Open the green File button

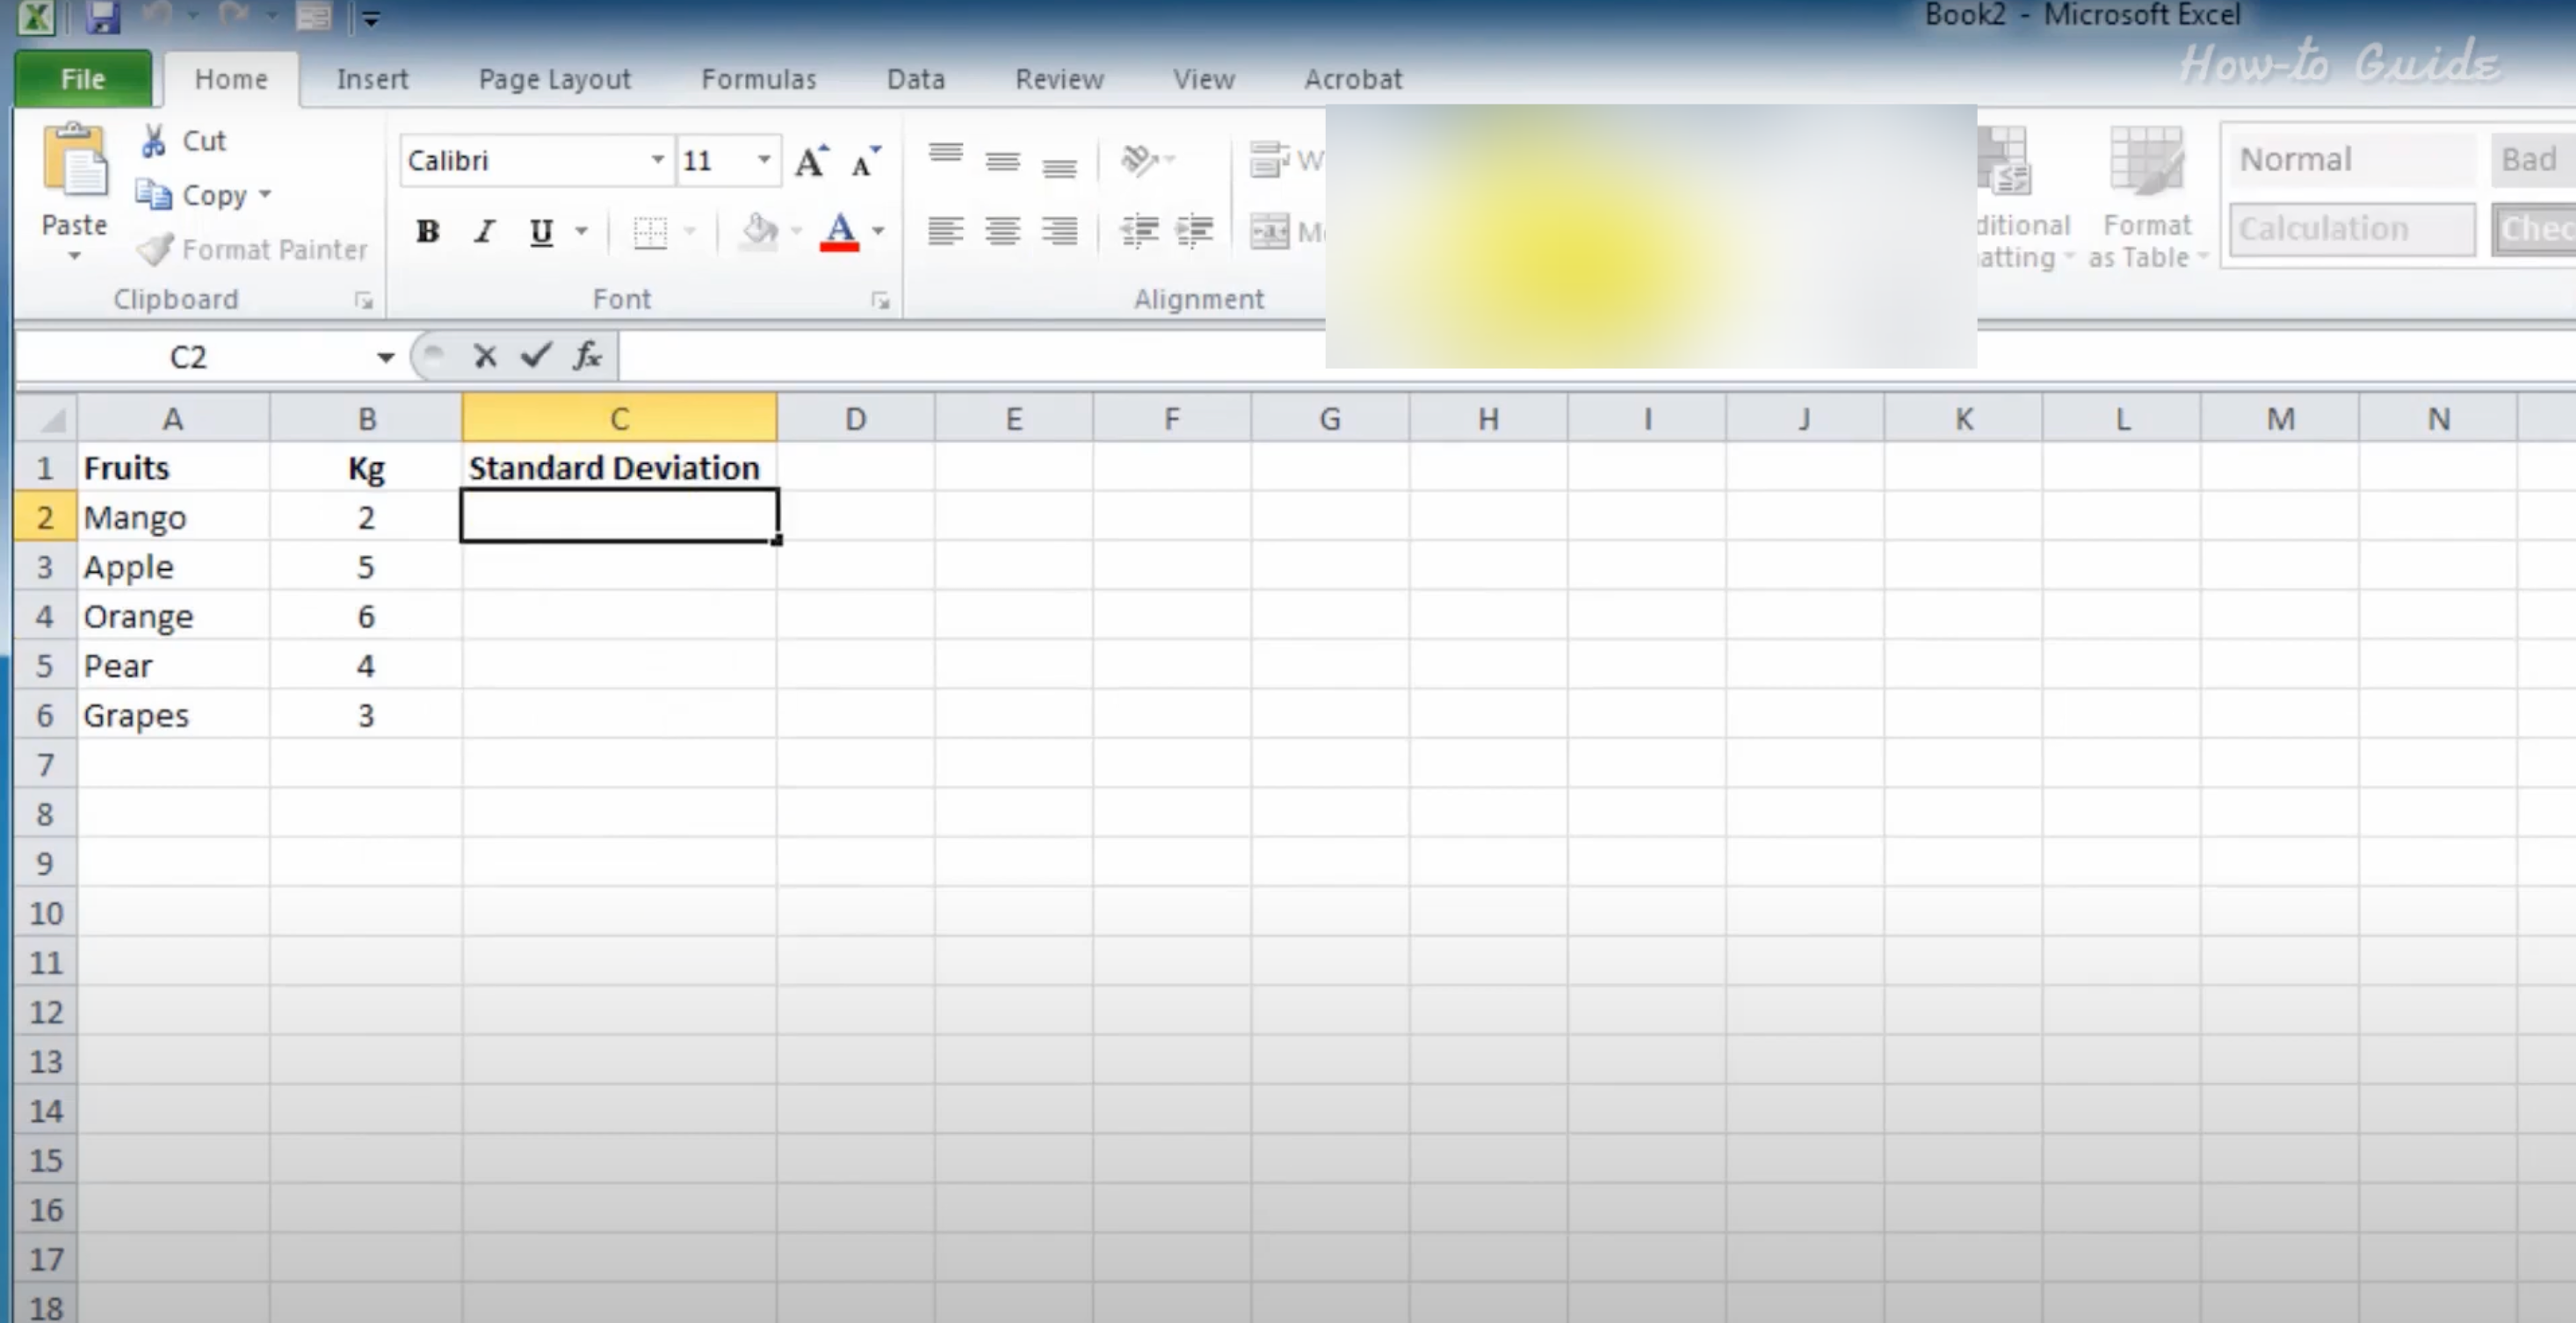[83, 79]
